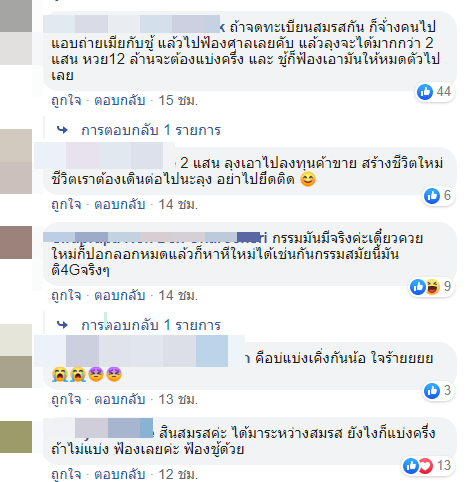Reply to the comment posted 15 ชม. ago
This screenshot has height=482, width=475.
pyautogui.click(x=120, y=100)
